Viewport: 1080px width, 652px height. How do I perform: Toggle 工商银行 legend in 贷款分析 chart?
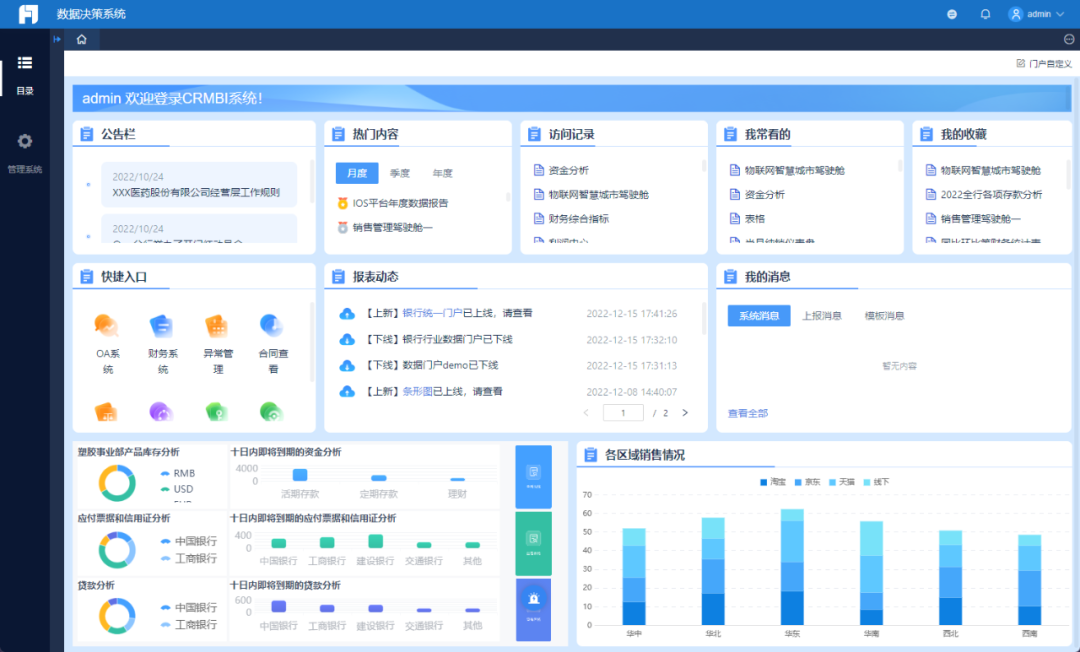click(189, 624)
